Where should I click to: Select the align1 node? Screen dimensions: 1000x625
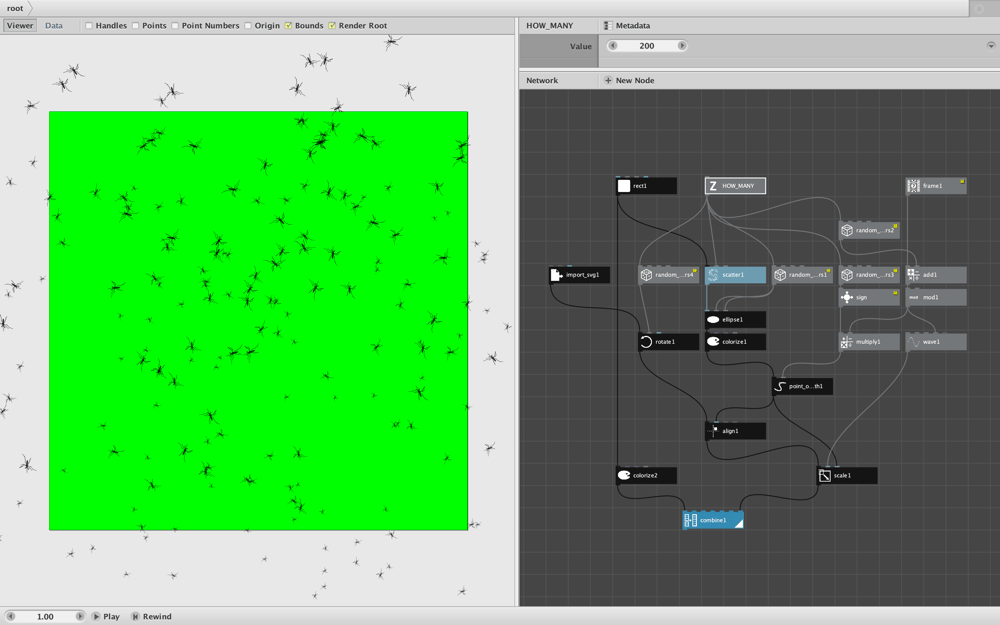(735, 431)
